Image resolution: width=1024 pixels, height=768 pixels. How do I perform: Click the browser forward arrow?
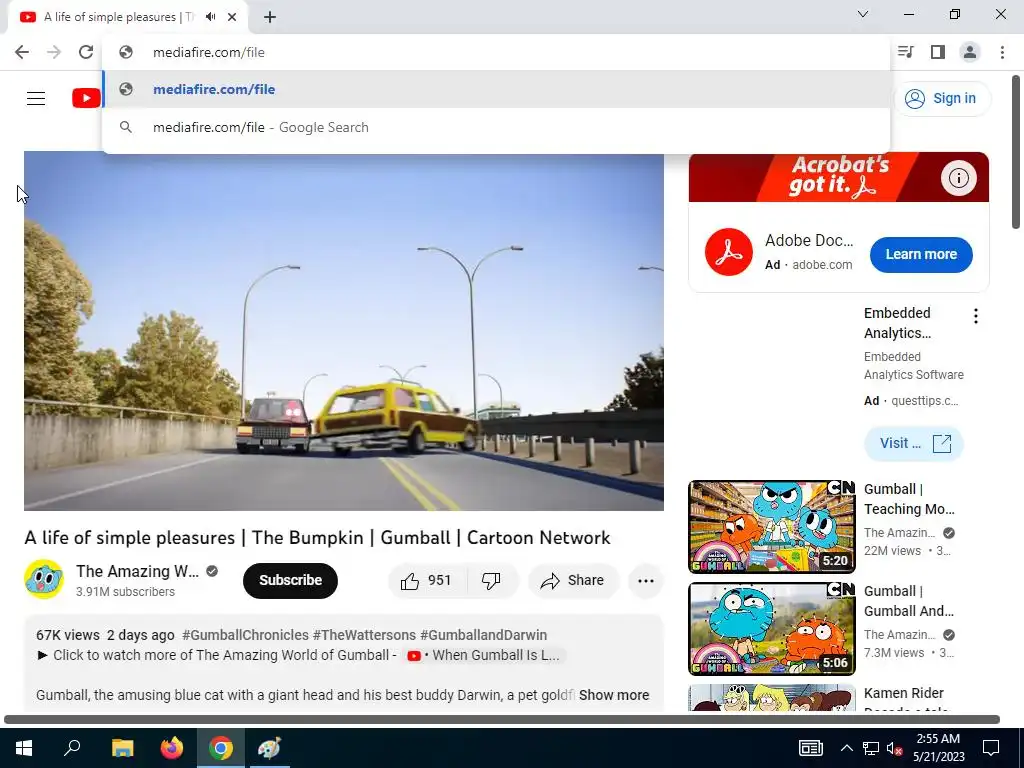click(x=54, y=52)
